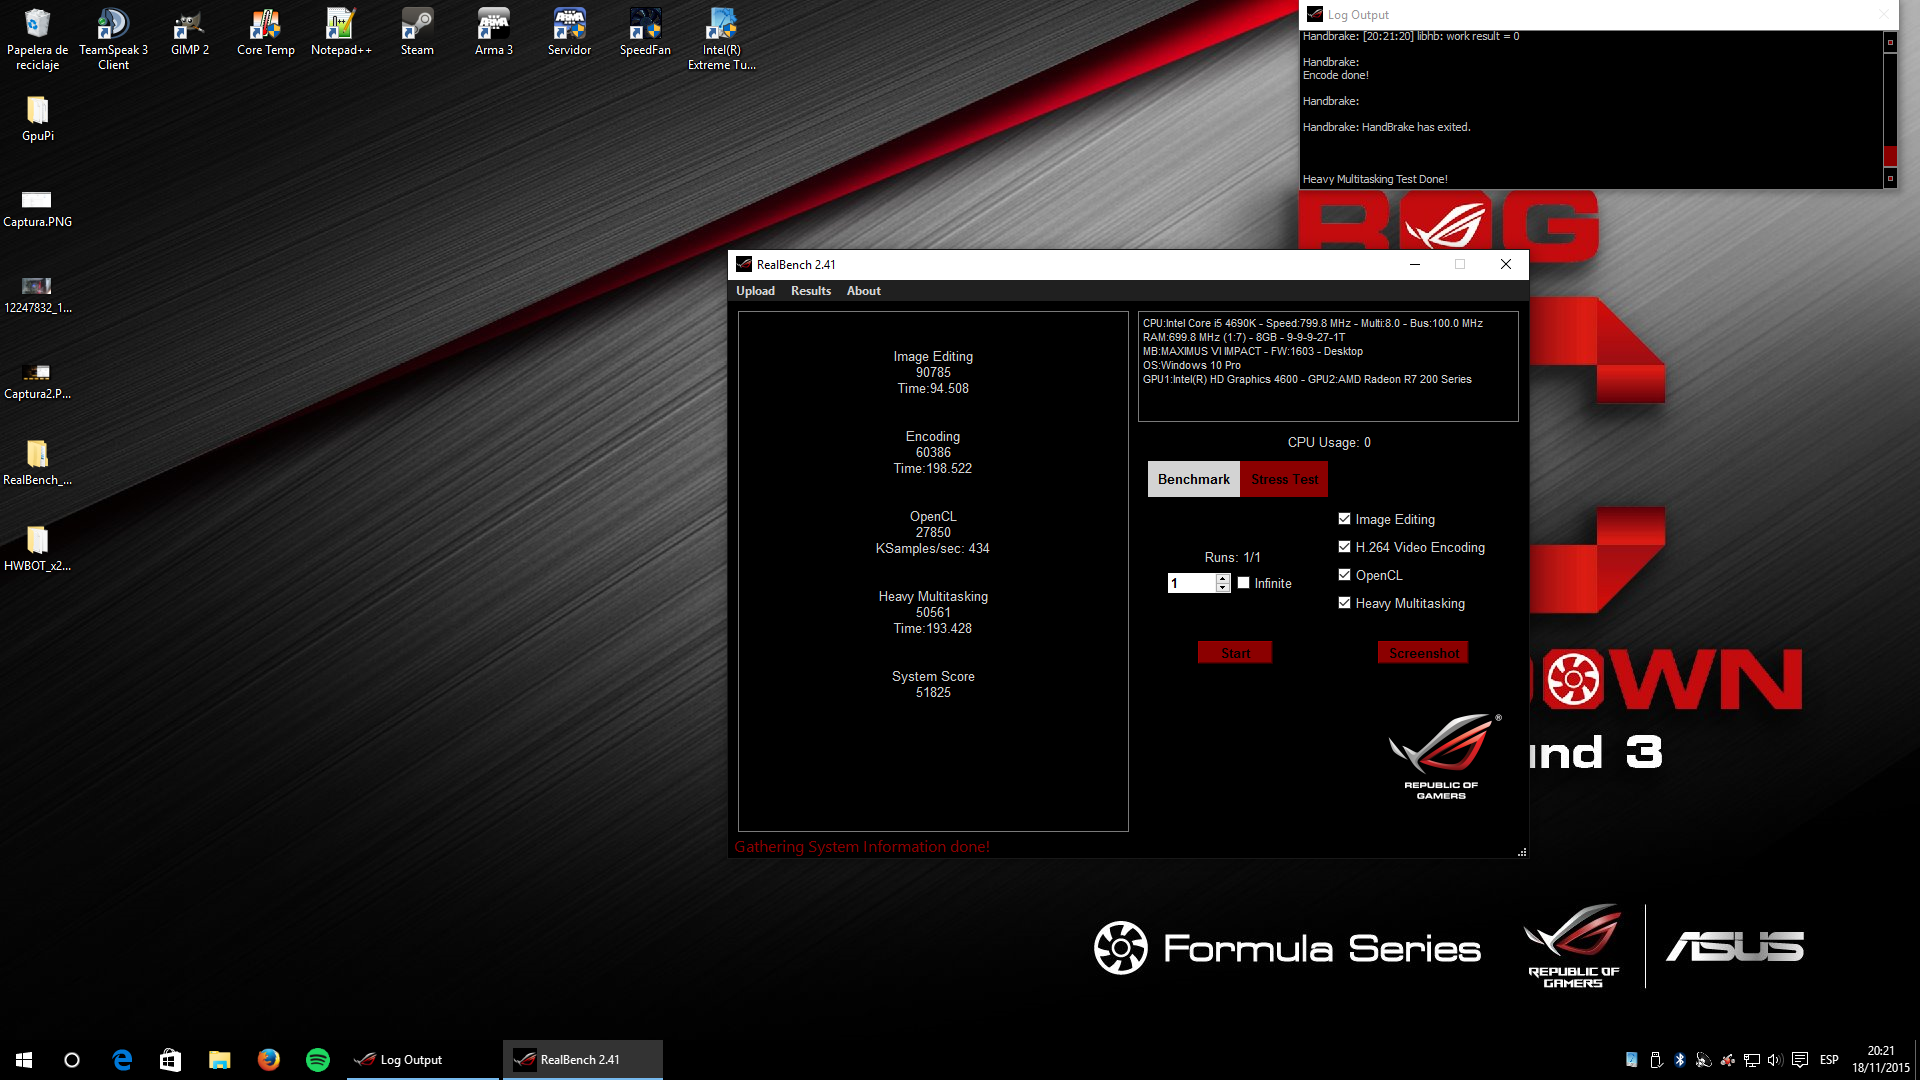Select Captura2.P... file on desktop
The width and height of the screenshot is (1920, 1080).
pyautogui.click(x=37, y=379)
